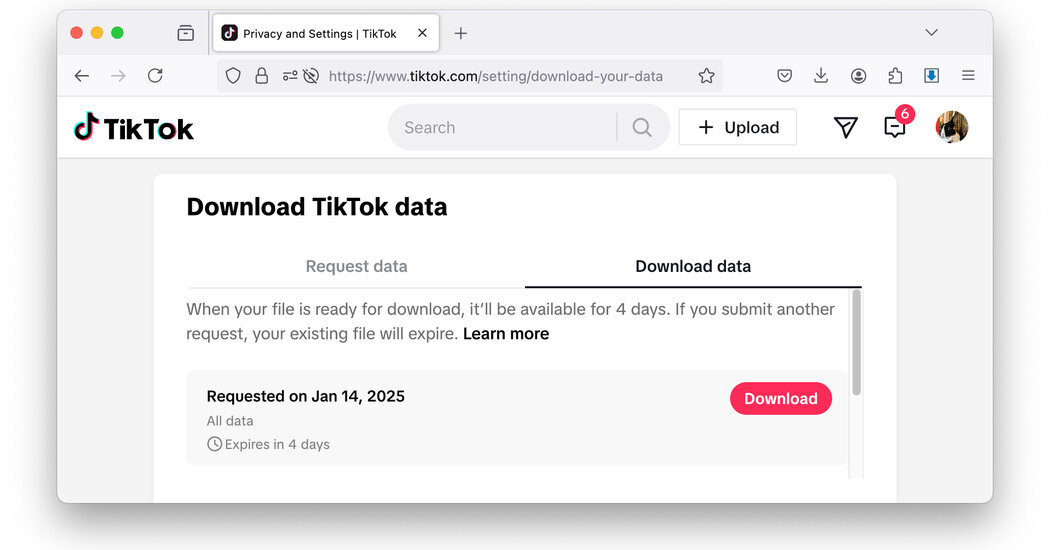Reload the current page
The image size is (1050, 550).
coord(155,76)
